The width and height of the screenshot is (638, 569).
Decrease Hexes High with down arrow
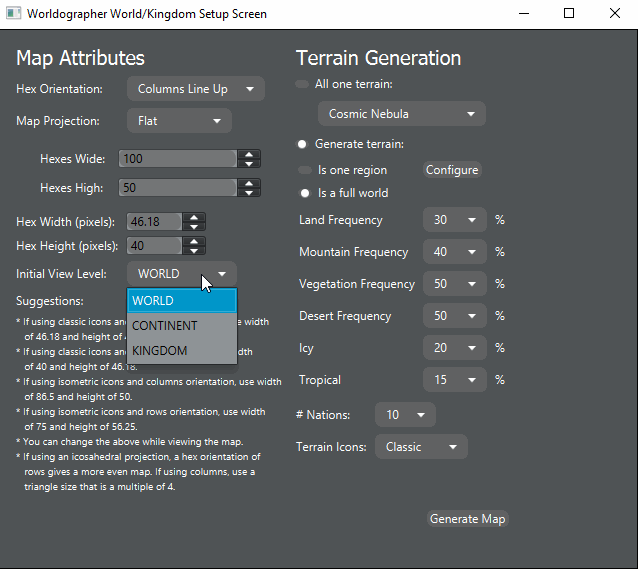point(249,193)
